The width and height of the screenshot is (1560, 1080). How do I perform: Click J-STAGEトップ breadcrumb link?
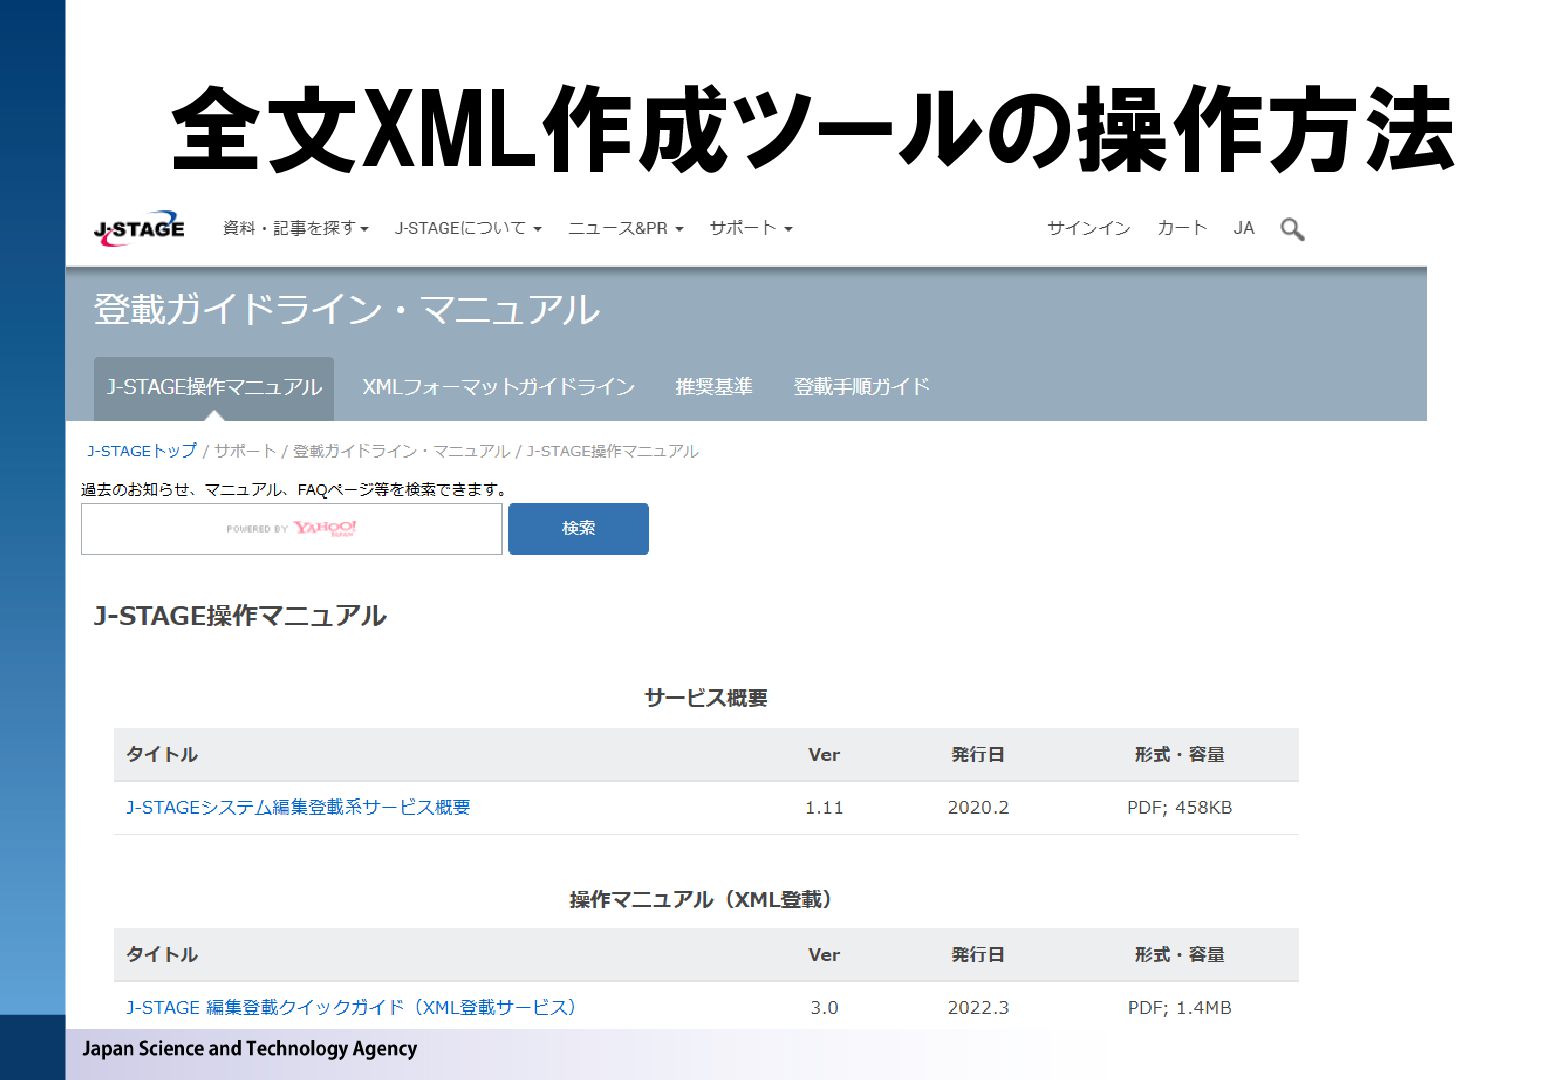[x=142, y=451]
